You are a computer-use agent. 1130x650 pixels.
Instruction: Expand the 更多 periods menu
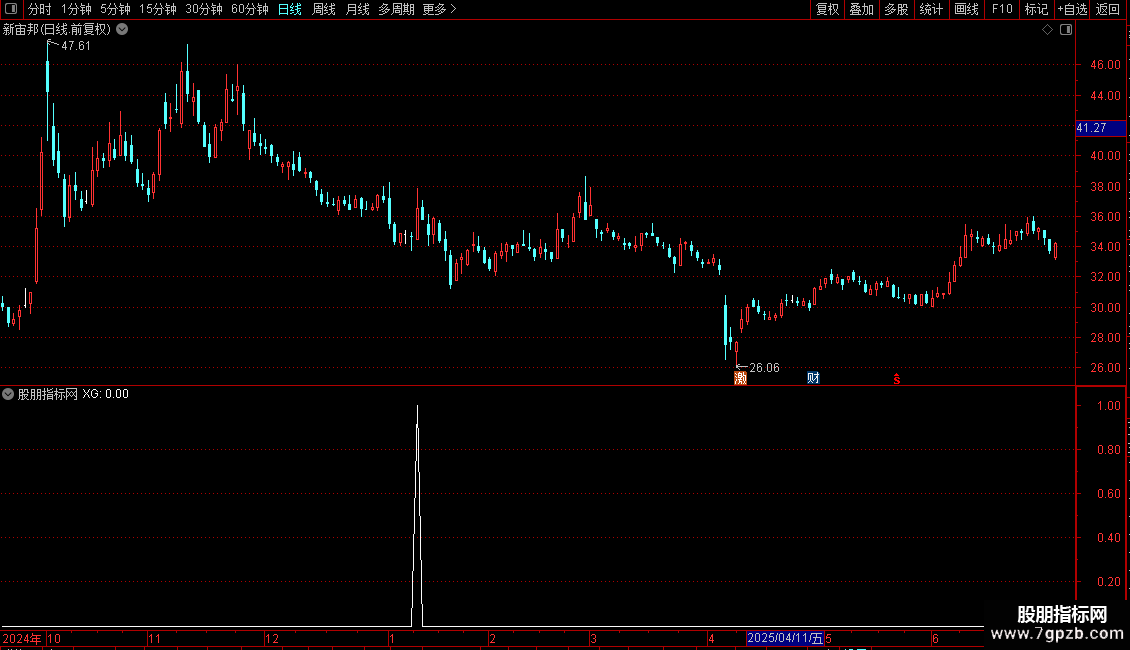tap(439, 9)
